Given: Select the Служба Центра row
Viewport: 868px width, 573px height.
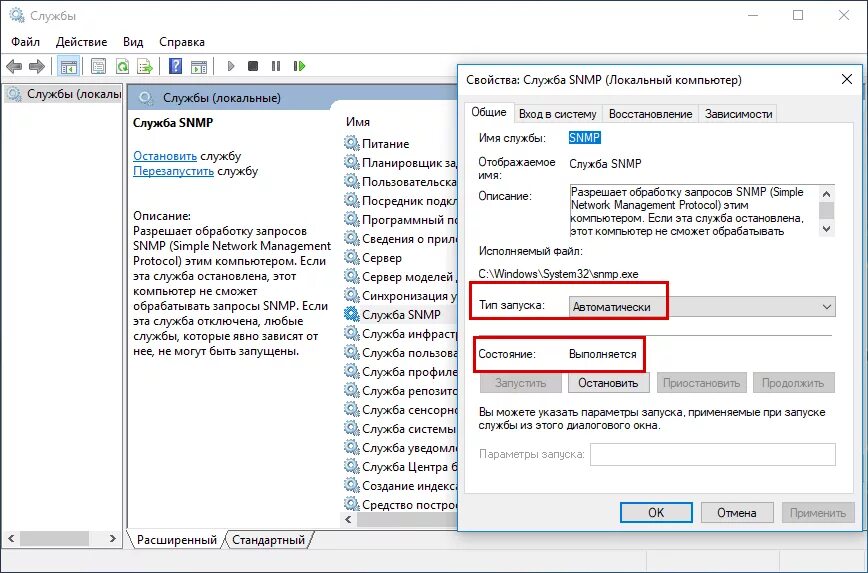Looking at the screenshot, I should pyautogui.click(x=400, y=467).
